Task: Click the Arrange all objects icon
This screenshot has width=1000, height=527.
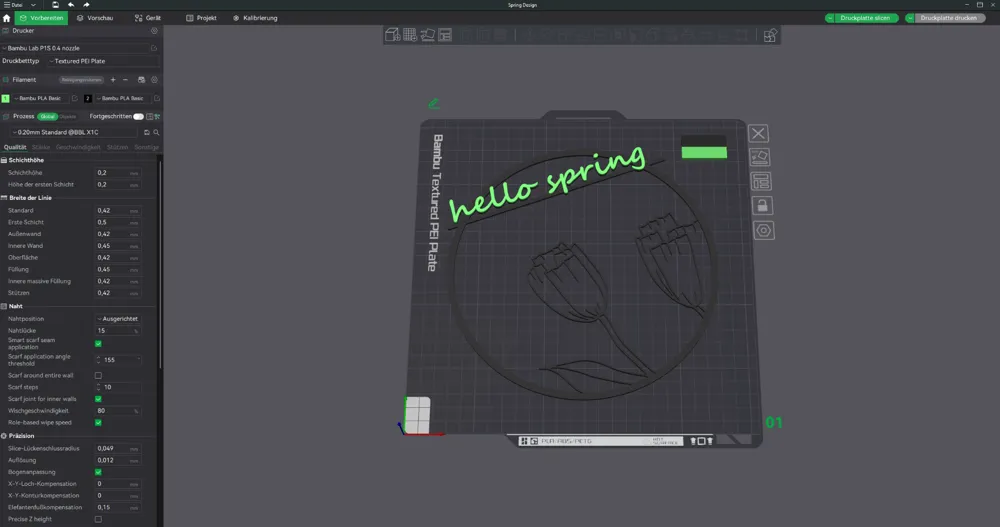Action: (x=445, y=35)
